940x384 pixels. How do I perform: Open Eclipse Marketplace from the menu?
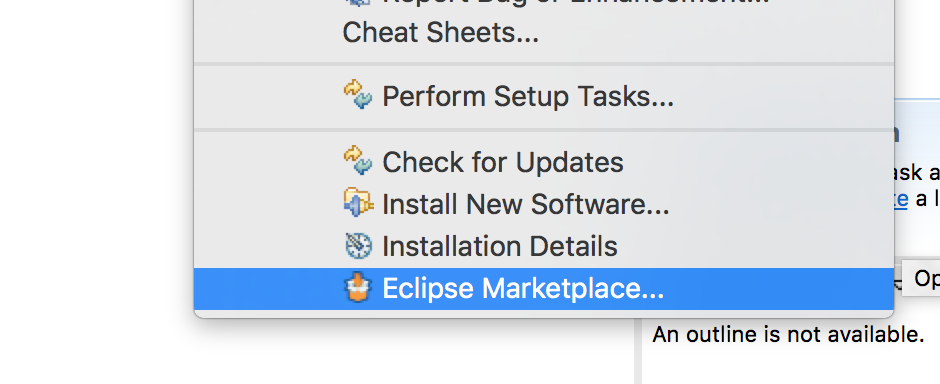(x=544, y=289)
